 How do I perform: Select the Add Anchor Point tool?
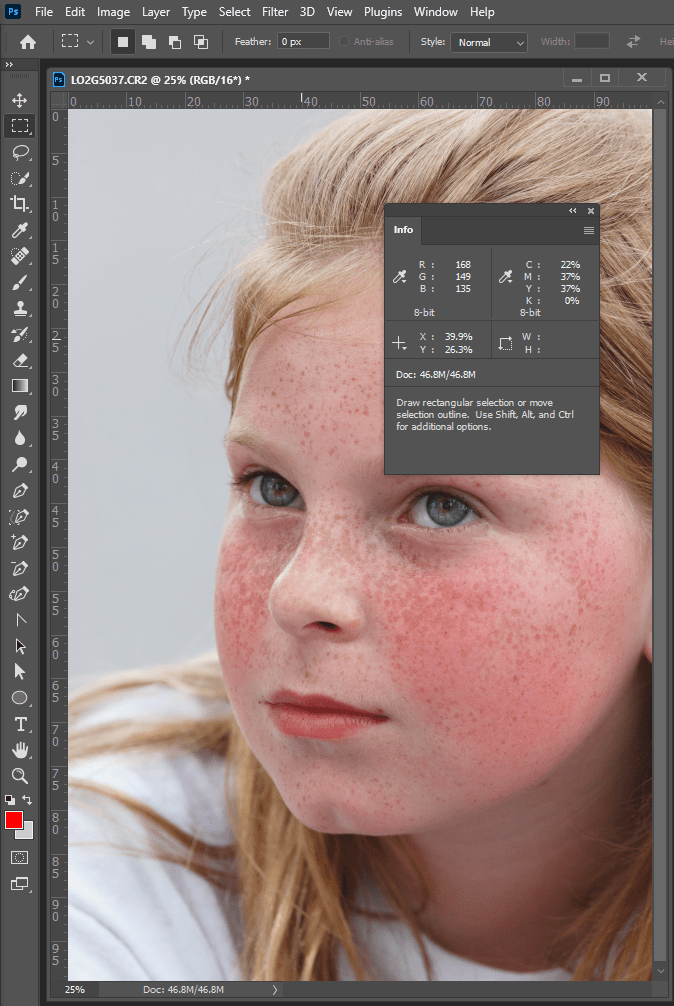pyautogui.click(x=20, y=543)
